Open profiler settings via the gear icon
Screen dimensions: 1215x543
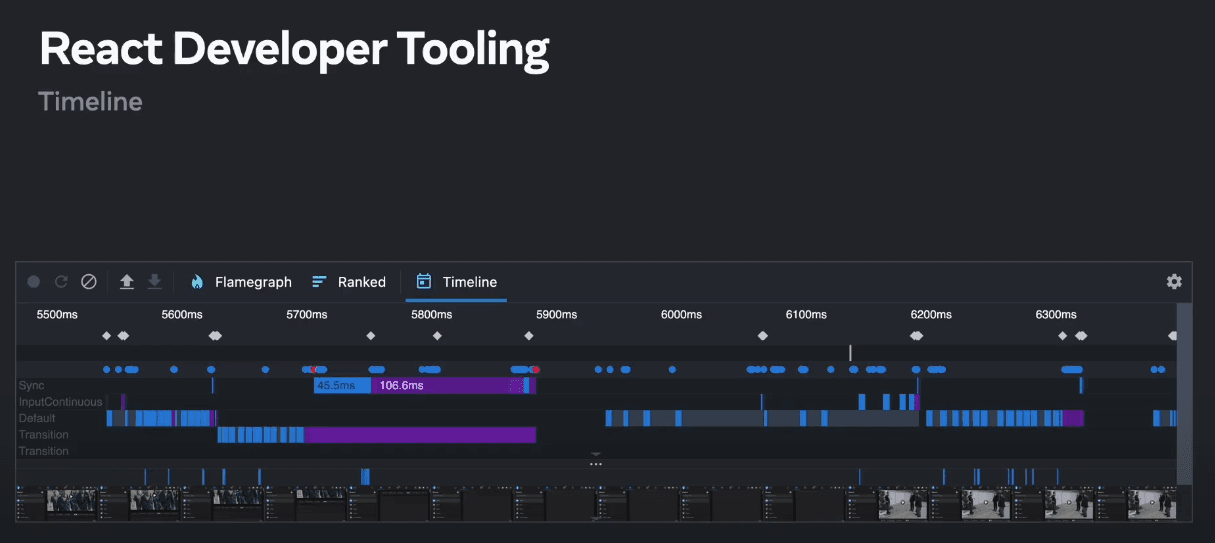[1174, 282]
